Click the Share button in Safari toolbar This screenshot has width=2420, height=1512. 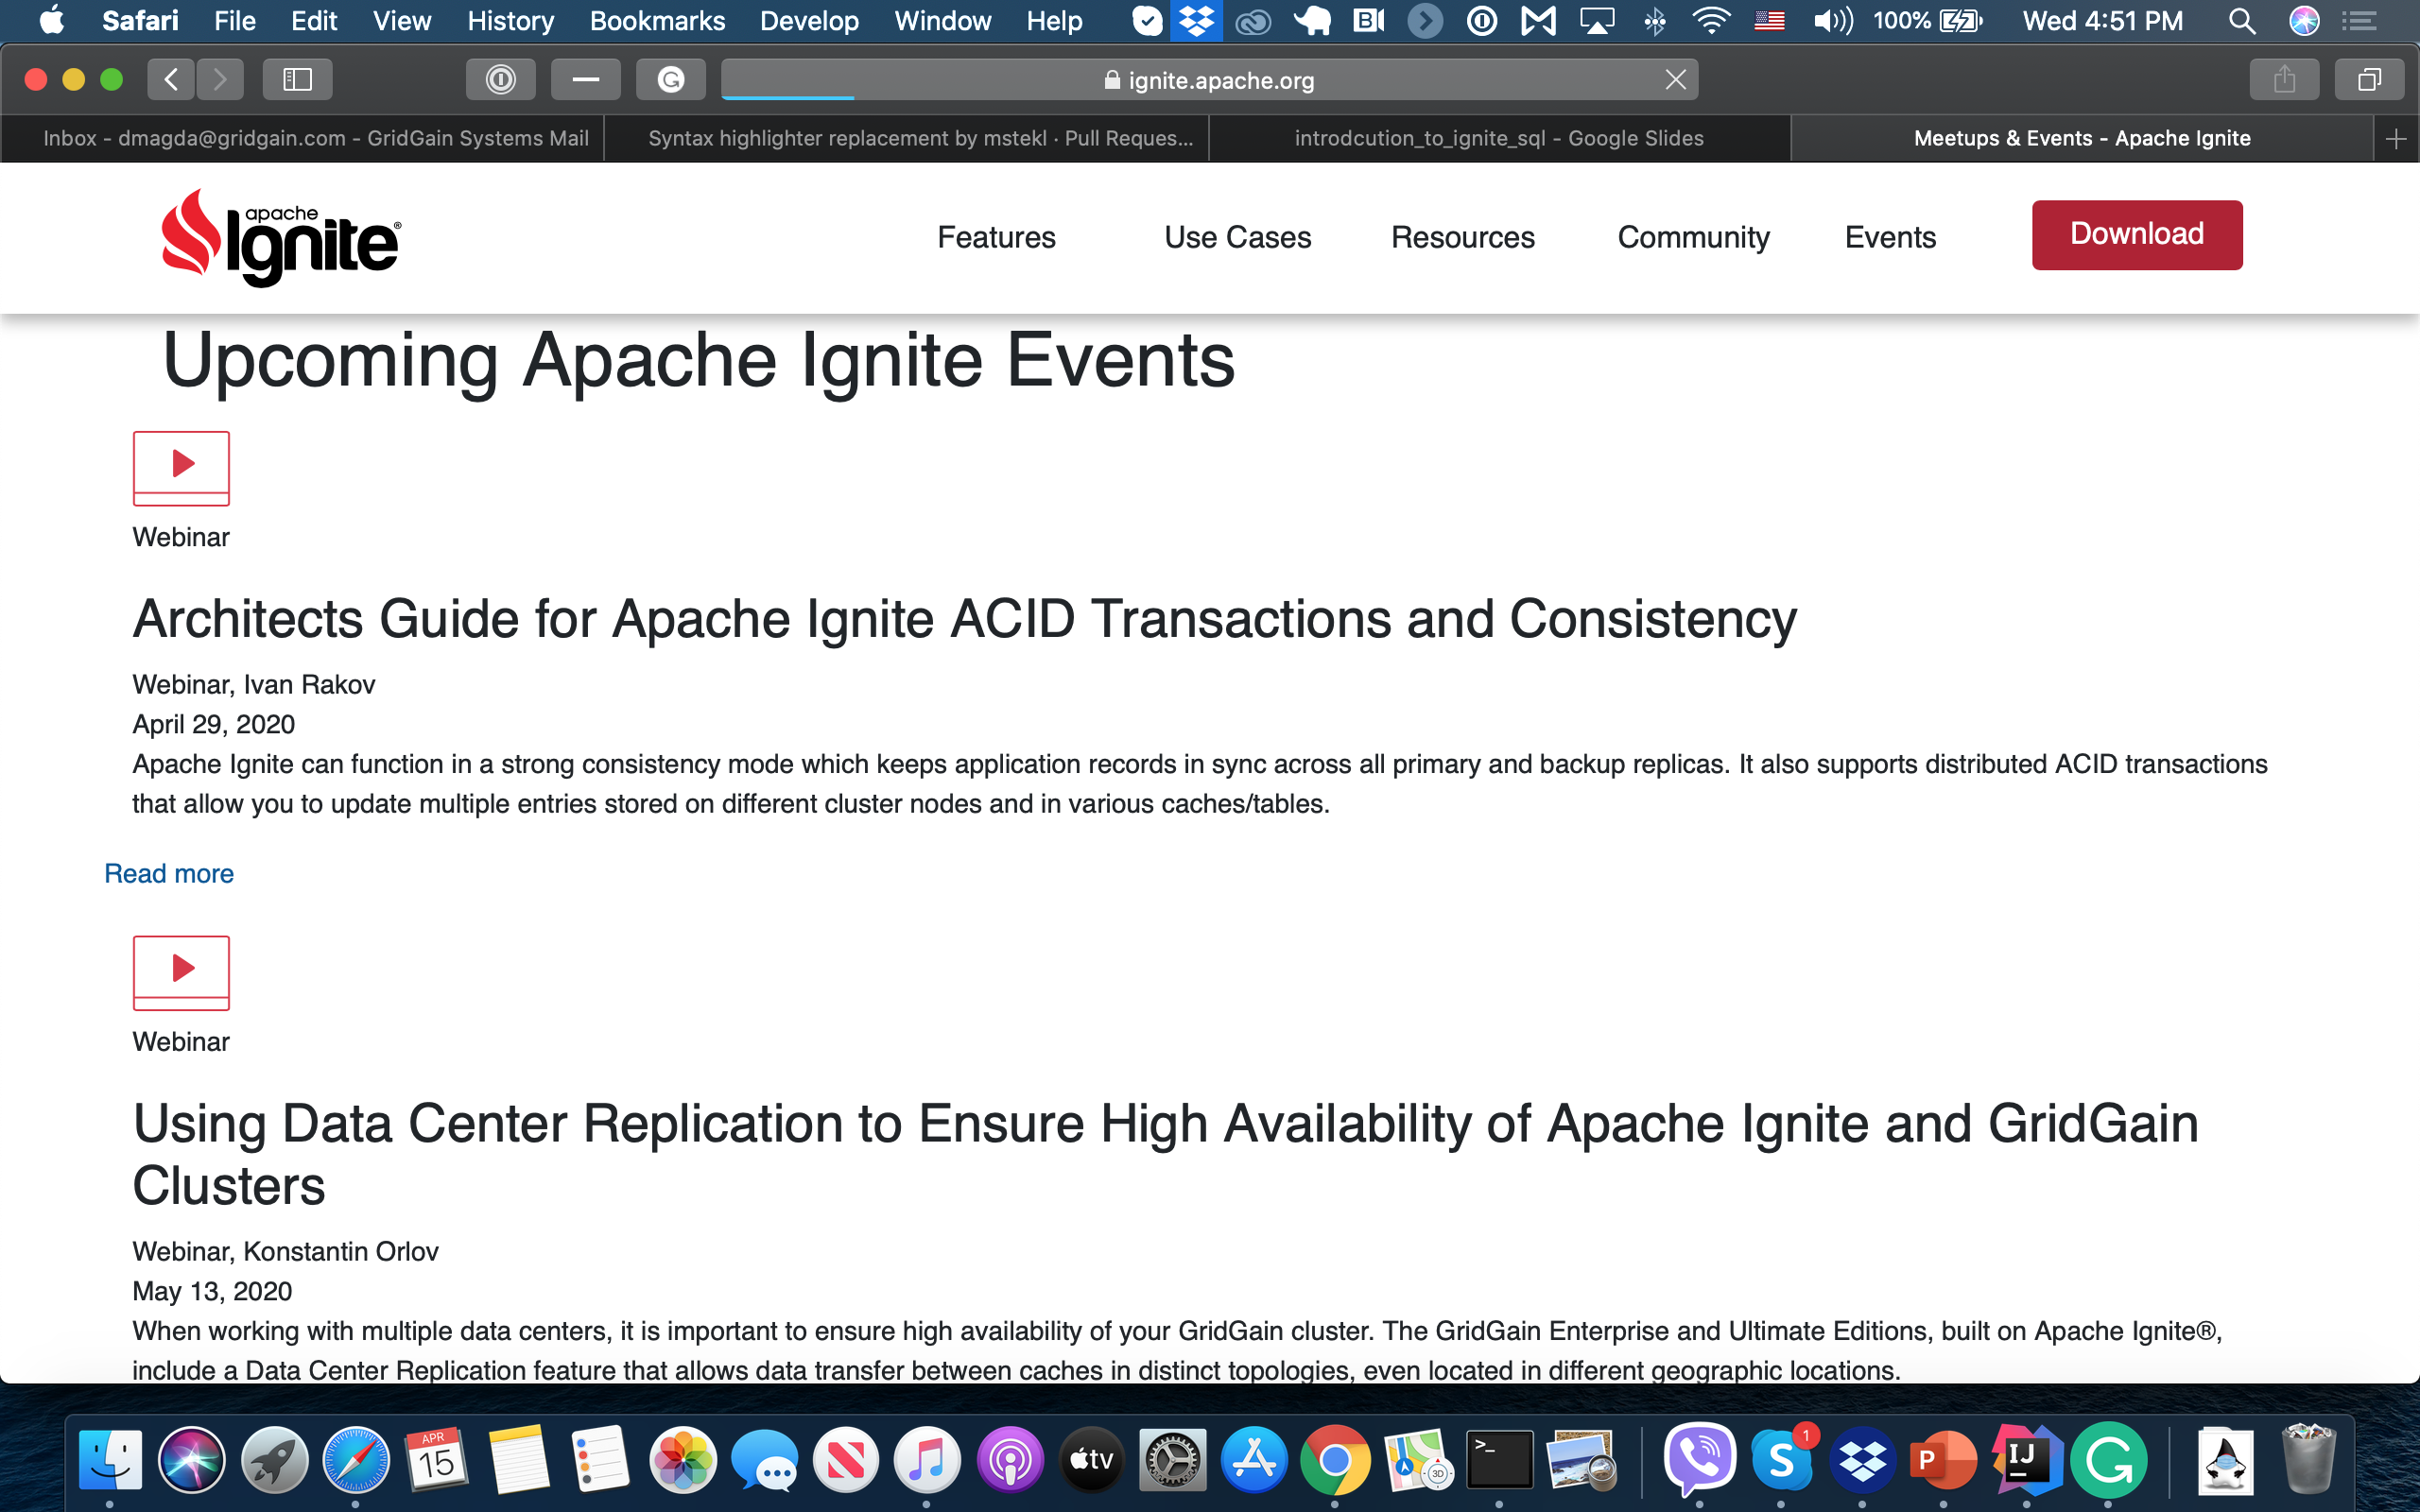[x=2283, y=79]
